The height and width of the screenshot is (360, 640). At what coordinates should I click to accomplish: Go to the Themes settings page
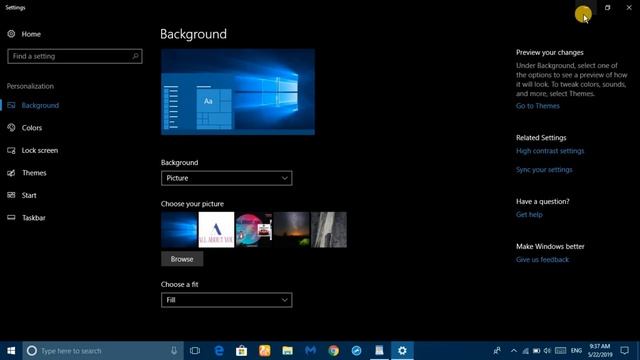click(34, 173)
